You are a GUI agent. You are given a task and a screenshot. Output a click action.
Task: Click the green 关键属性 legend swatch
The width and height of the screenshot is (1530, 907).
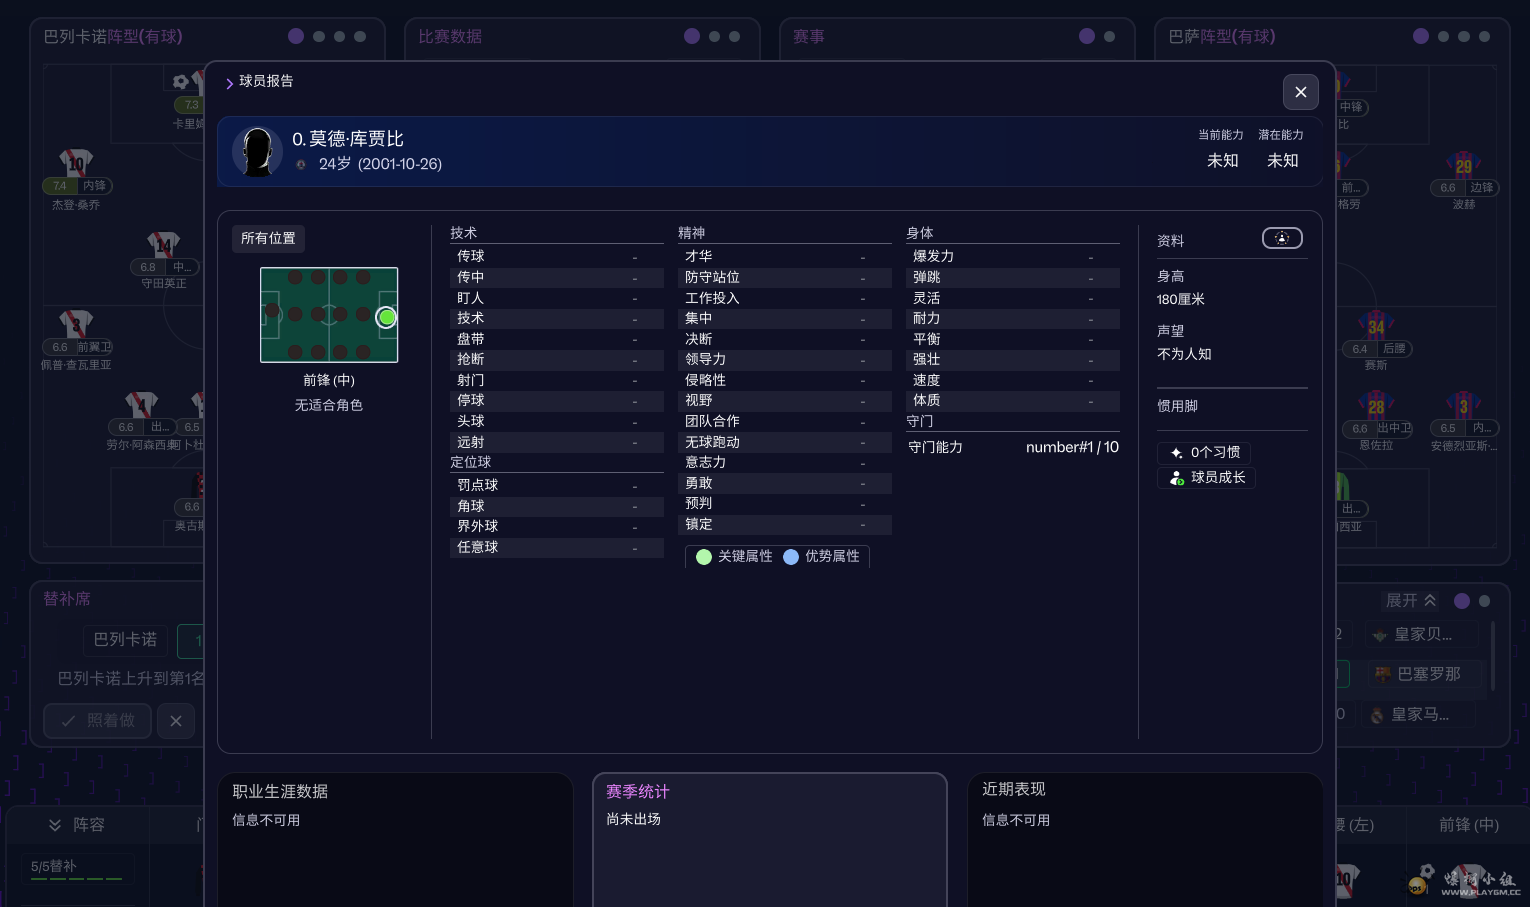point(704,557)
